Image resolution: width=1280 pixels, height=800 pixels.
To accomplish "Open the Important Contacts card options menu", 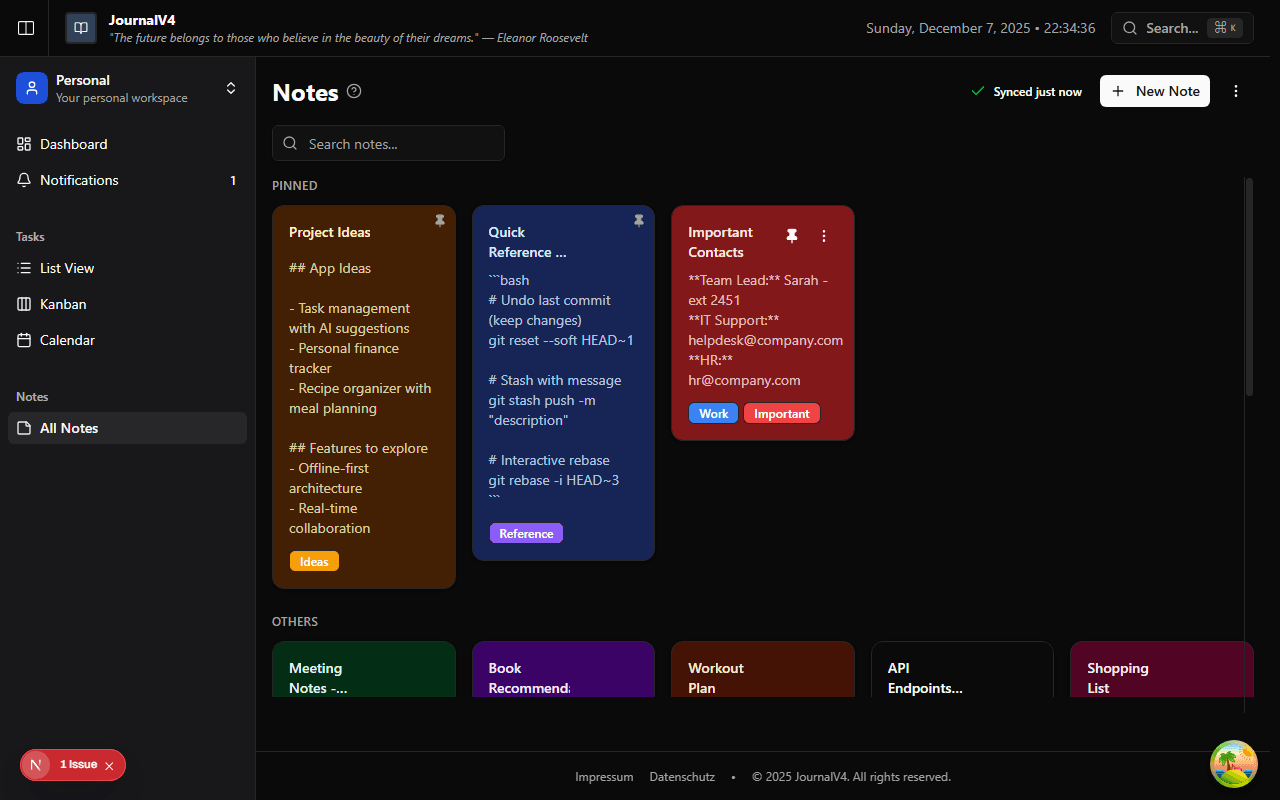I will pyautogui.click(x=824, y=236).
